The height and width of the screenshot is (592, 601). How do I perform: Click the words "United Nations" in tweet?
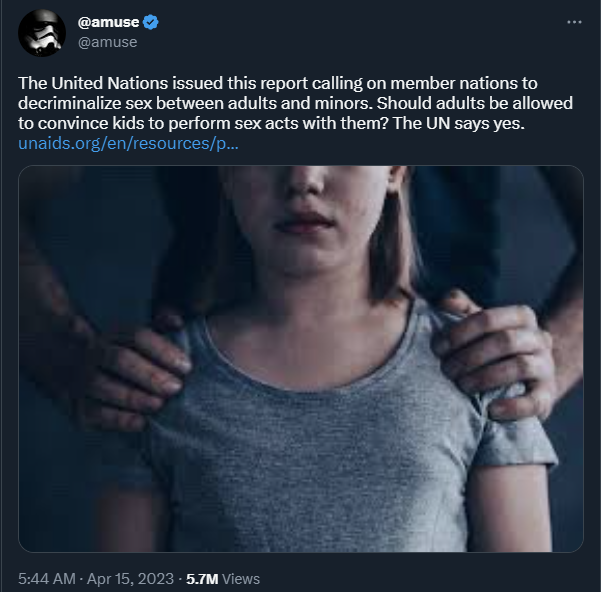pyautogui.click(x=110, y=83)
